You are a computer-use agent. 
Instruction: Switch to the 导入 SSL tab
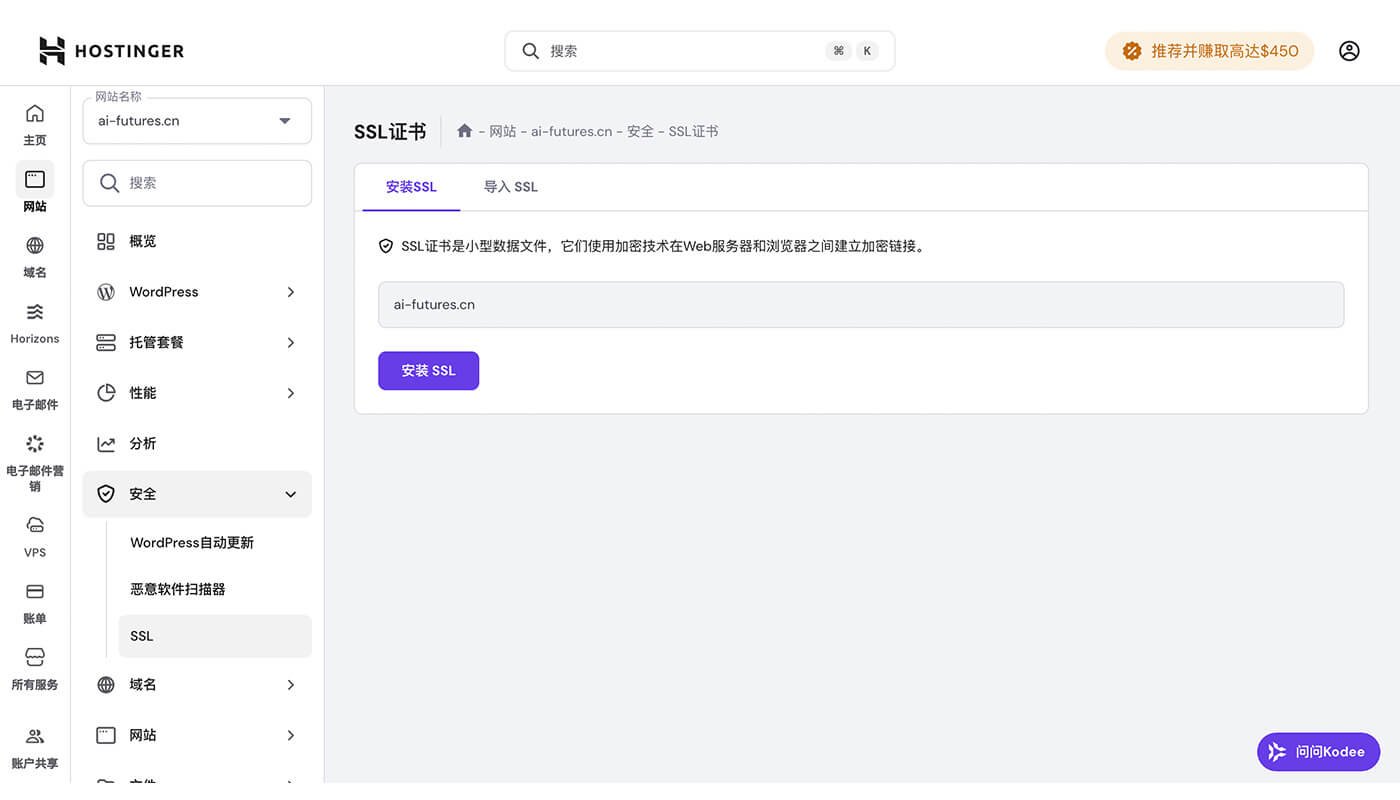[x=510, y=186]
